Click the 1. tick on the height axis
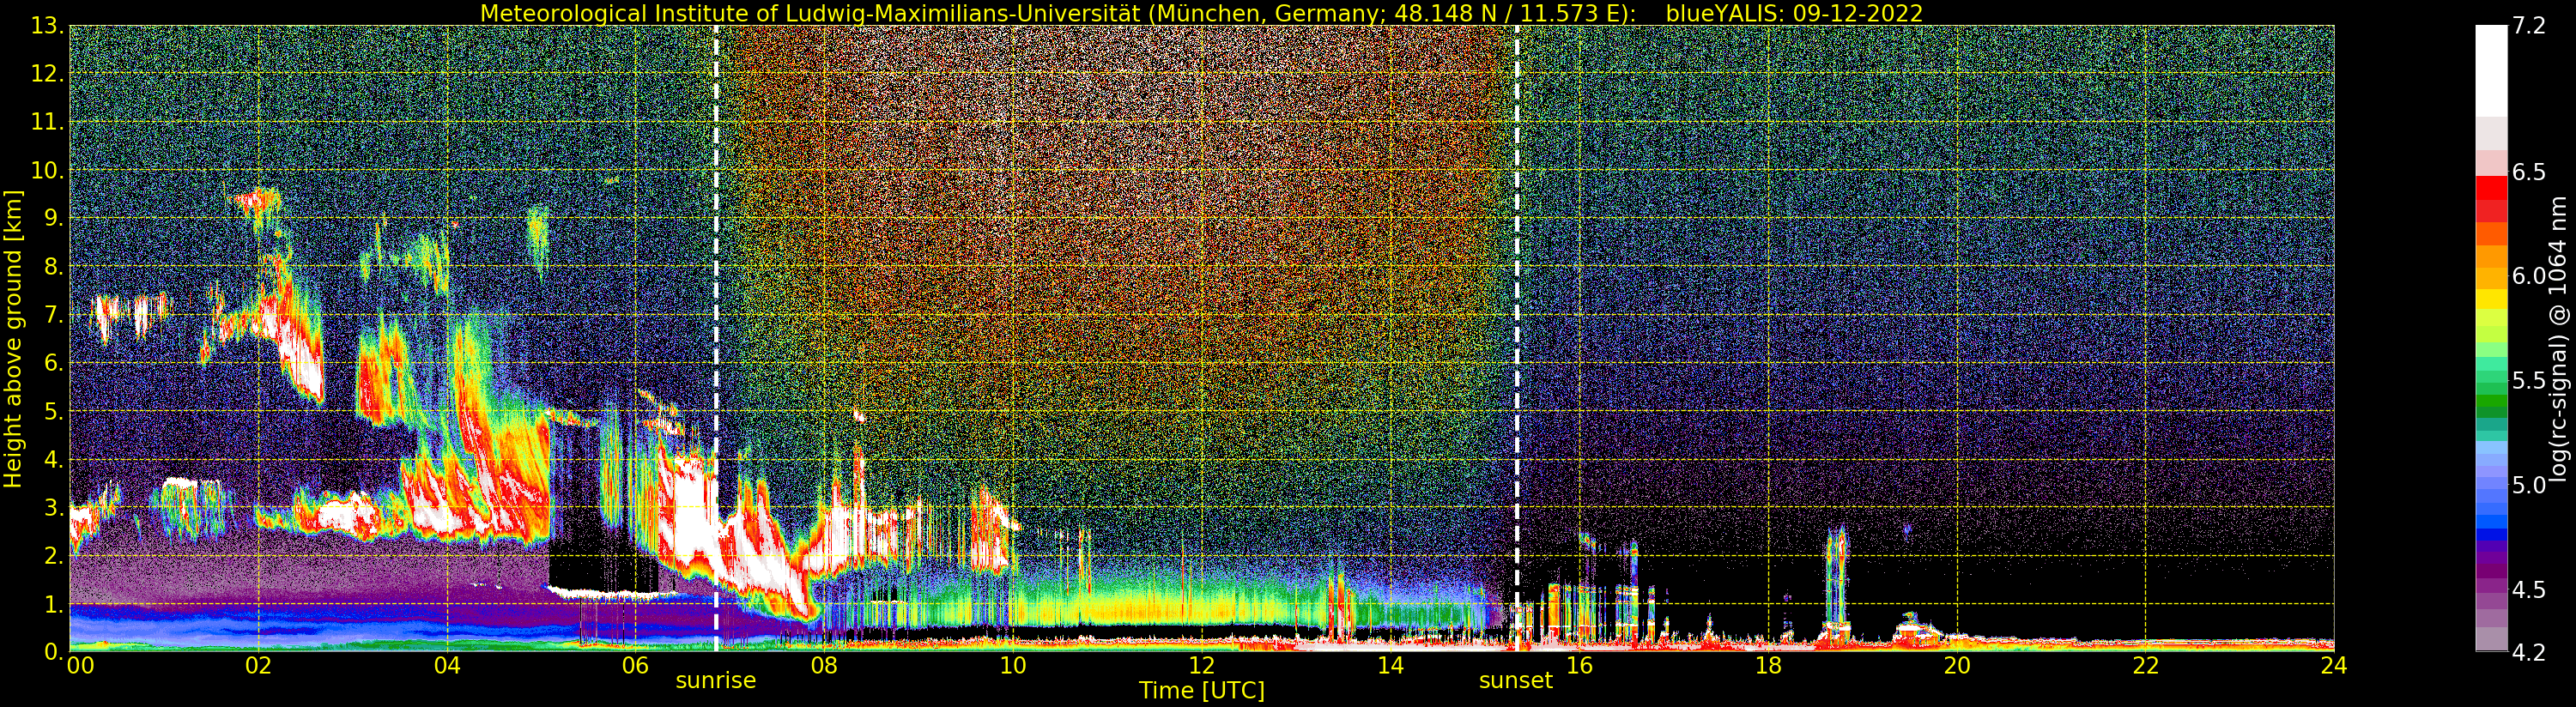This screenshot has height=707, width=2576. pos(53,604)
